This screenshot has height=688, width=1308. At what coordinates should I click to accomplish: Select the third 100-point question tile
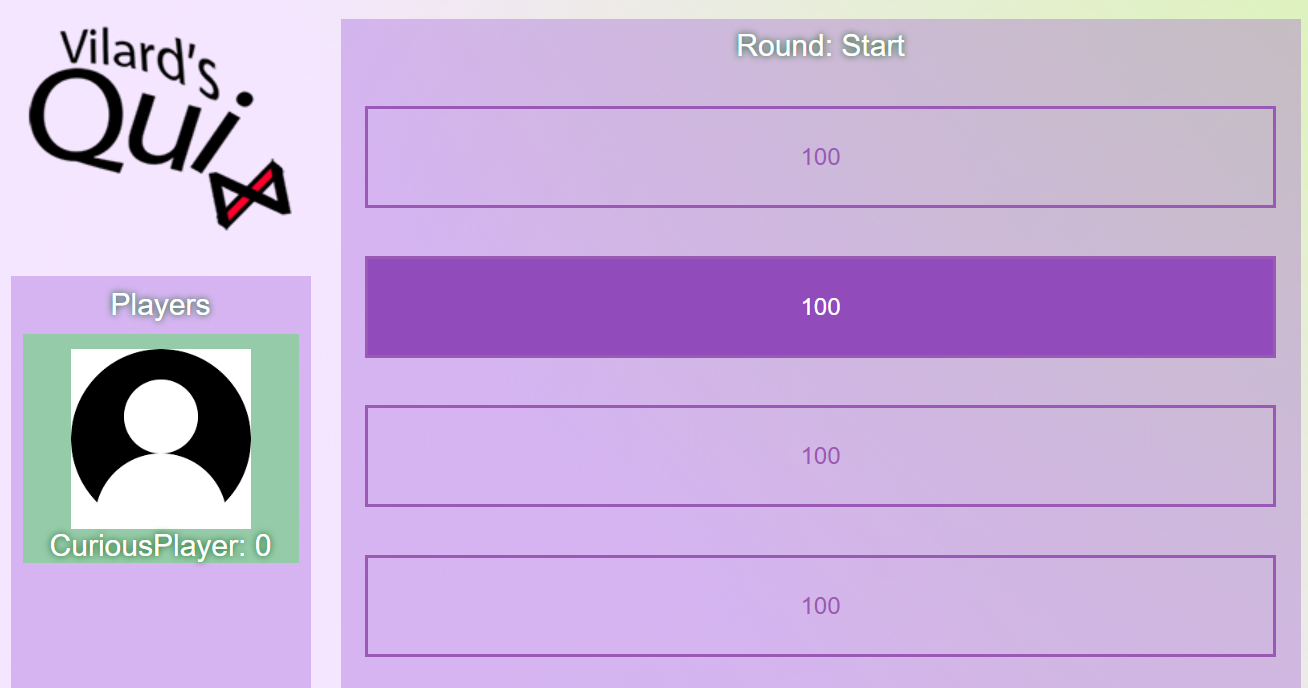pos(820,456)
